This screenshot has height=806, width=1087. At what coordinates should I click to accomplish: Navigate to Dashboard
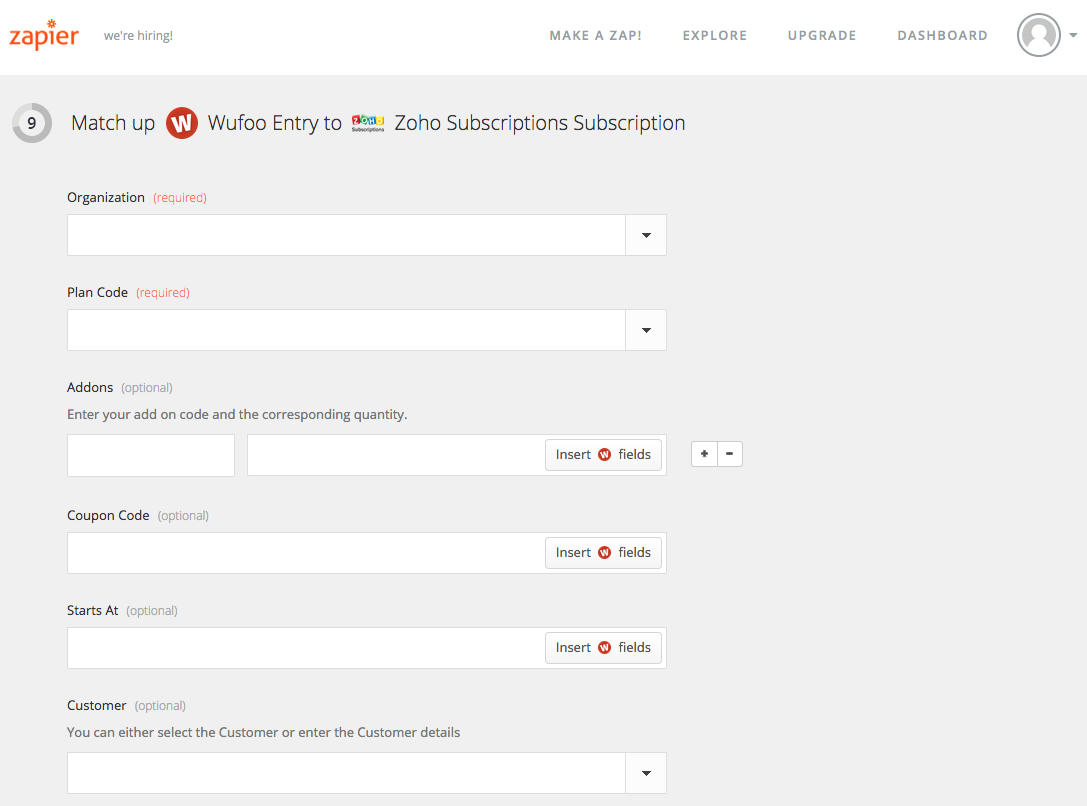tap(942, 35)
